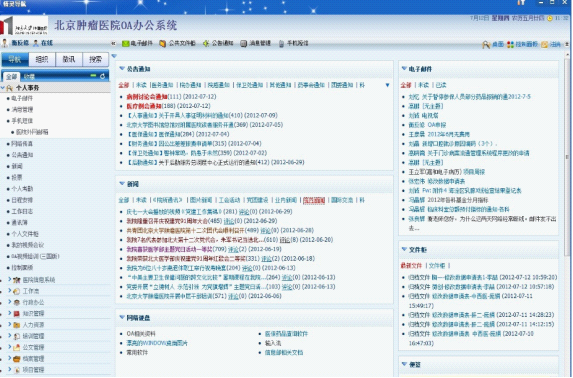This screenshot has height=378, width=573.
Task: Click the 工作流 icon in the sidebar
Action: click(16, 291)
